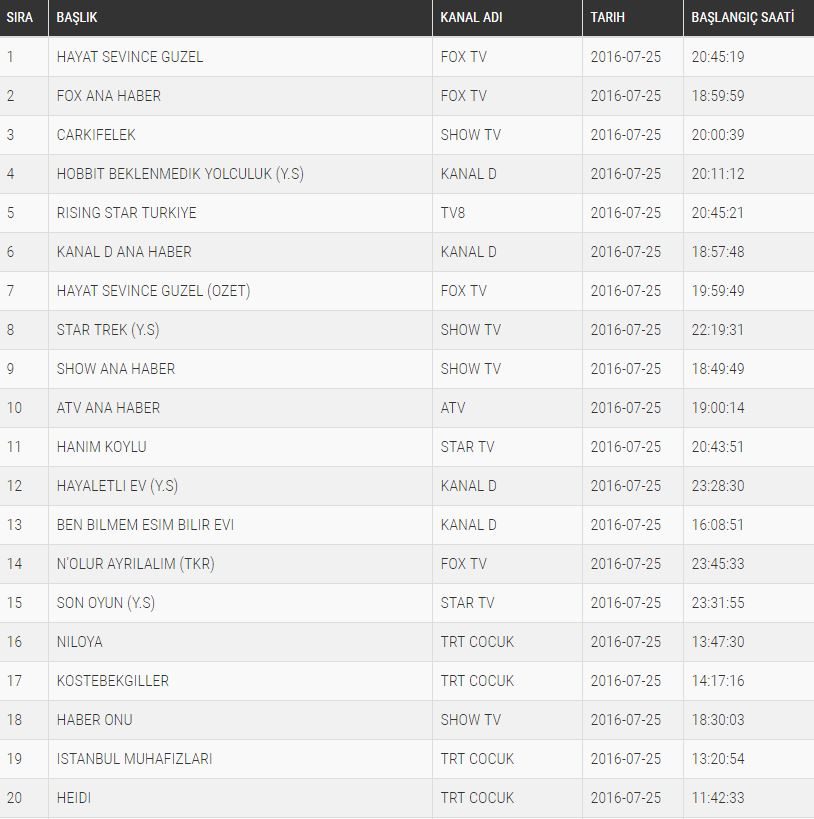Select the ATV ANA HABER title

click(108, 407)
